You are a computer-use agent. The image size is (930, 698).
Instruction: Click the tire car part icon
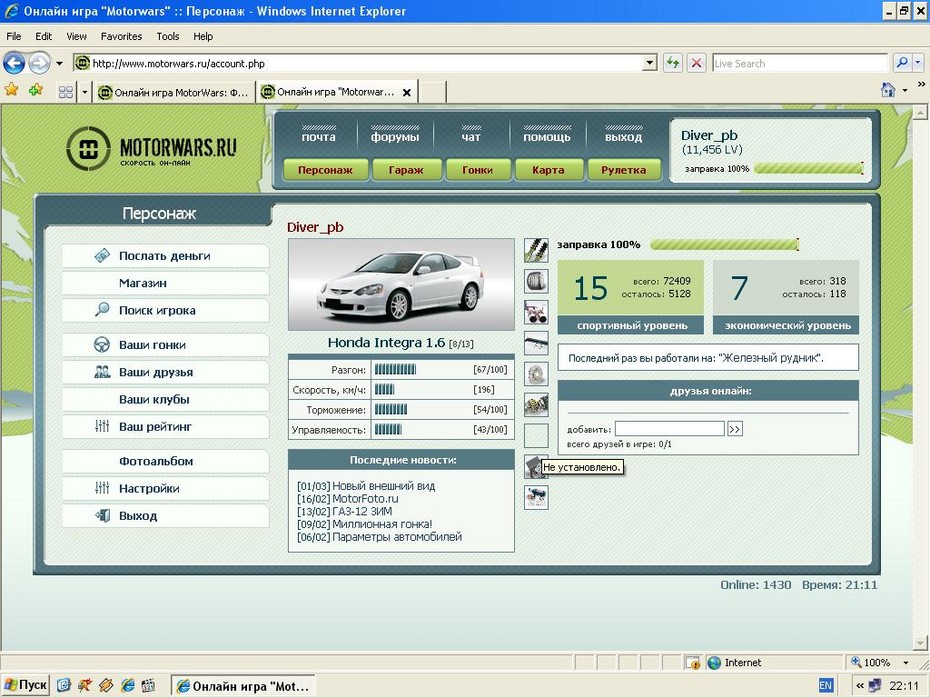point(536,281)
